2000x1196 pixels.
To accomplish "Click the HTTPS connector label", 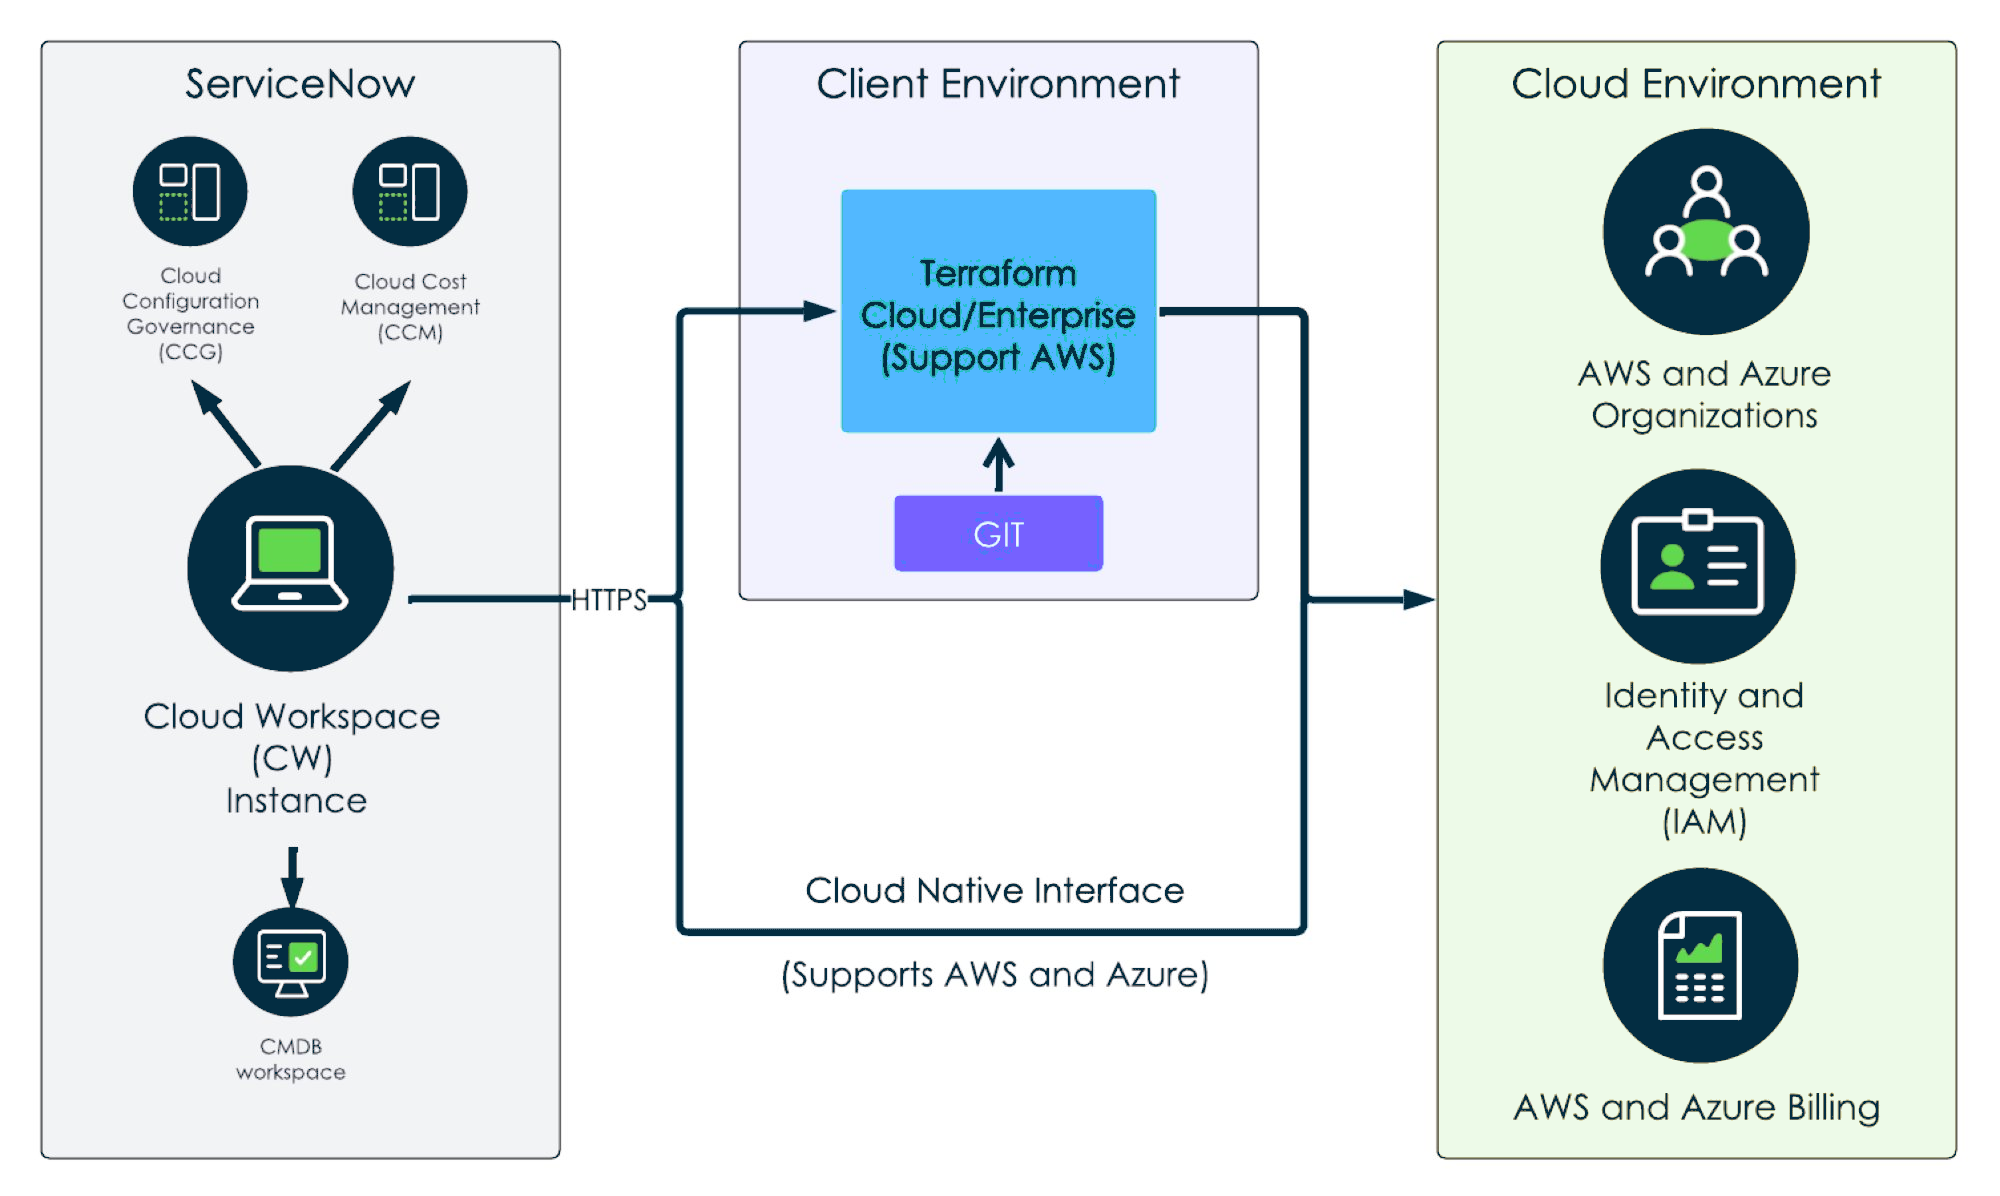I will pos(609,600).
